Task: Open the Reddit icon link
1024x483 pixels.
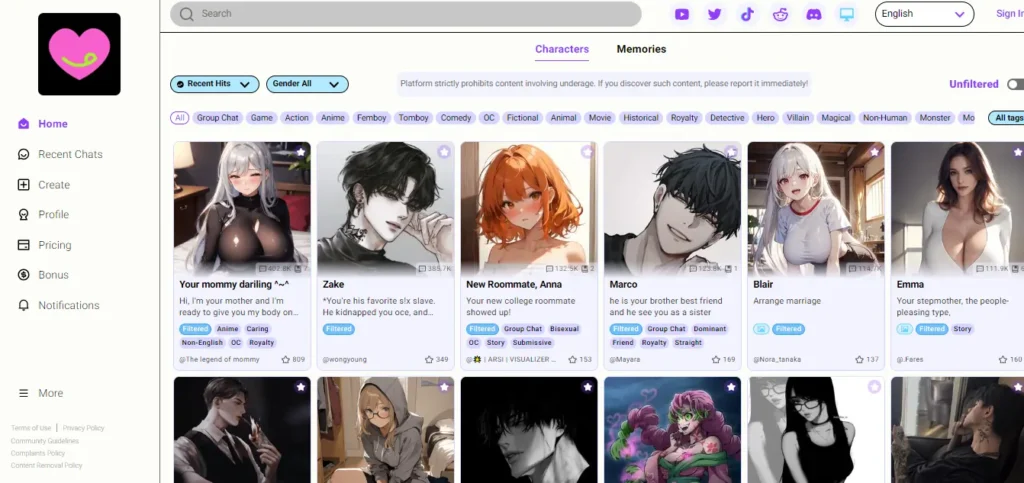Action: click(781, 14)
